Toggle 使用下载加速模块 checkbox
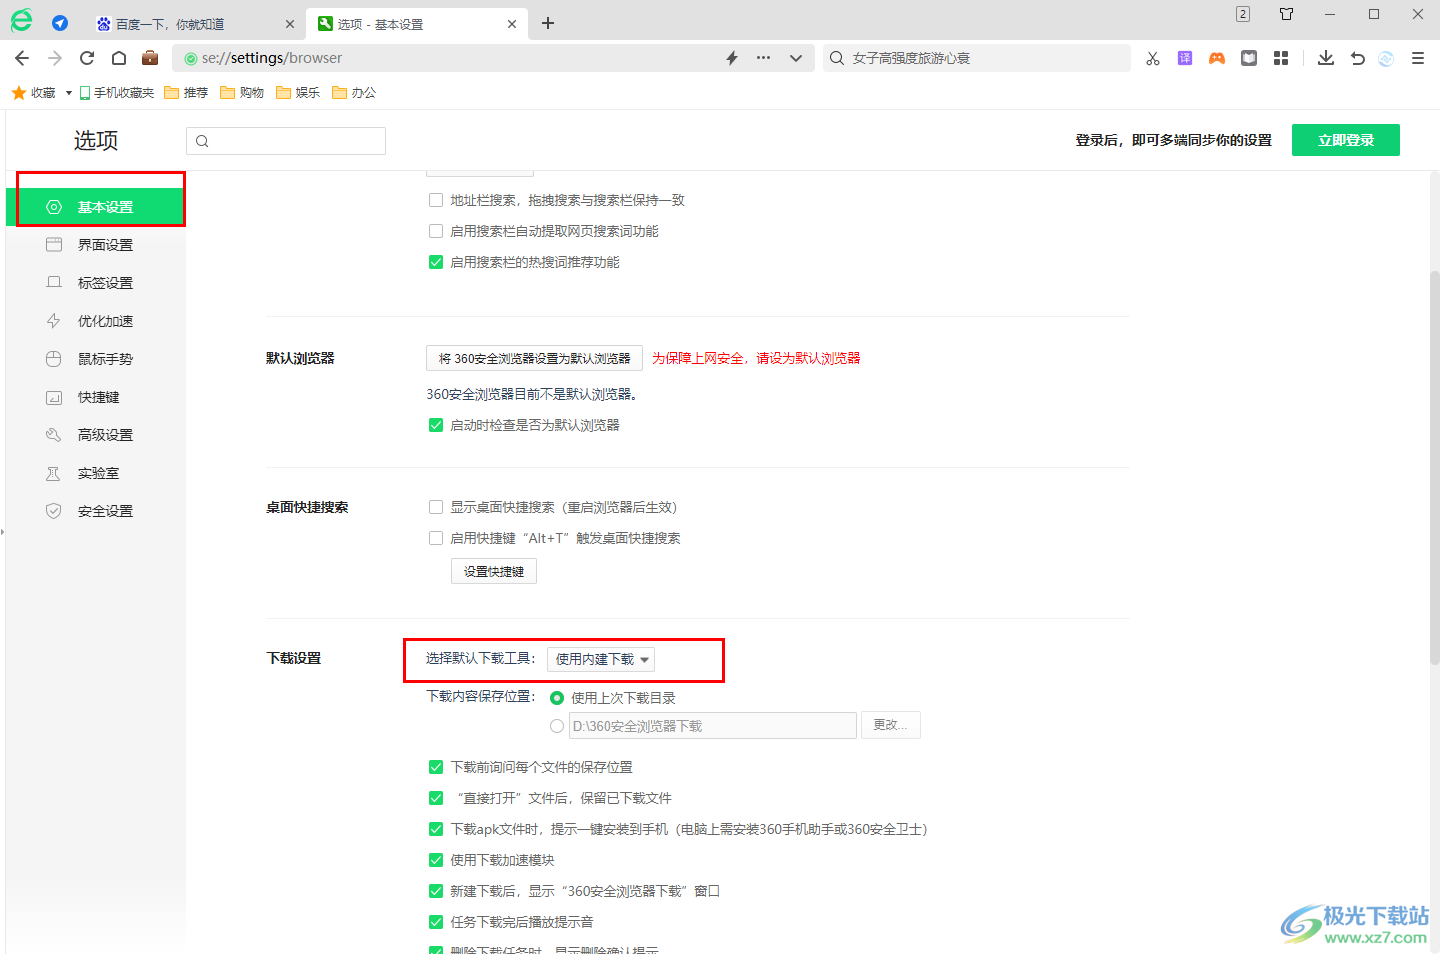Viewport: 1440px width, 954px height. click(436, 860)
